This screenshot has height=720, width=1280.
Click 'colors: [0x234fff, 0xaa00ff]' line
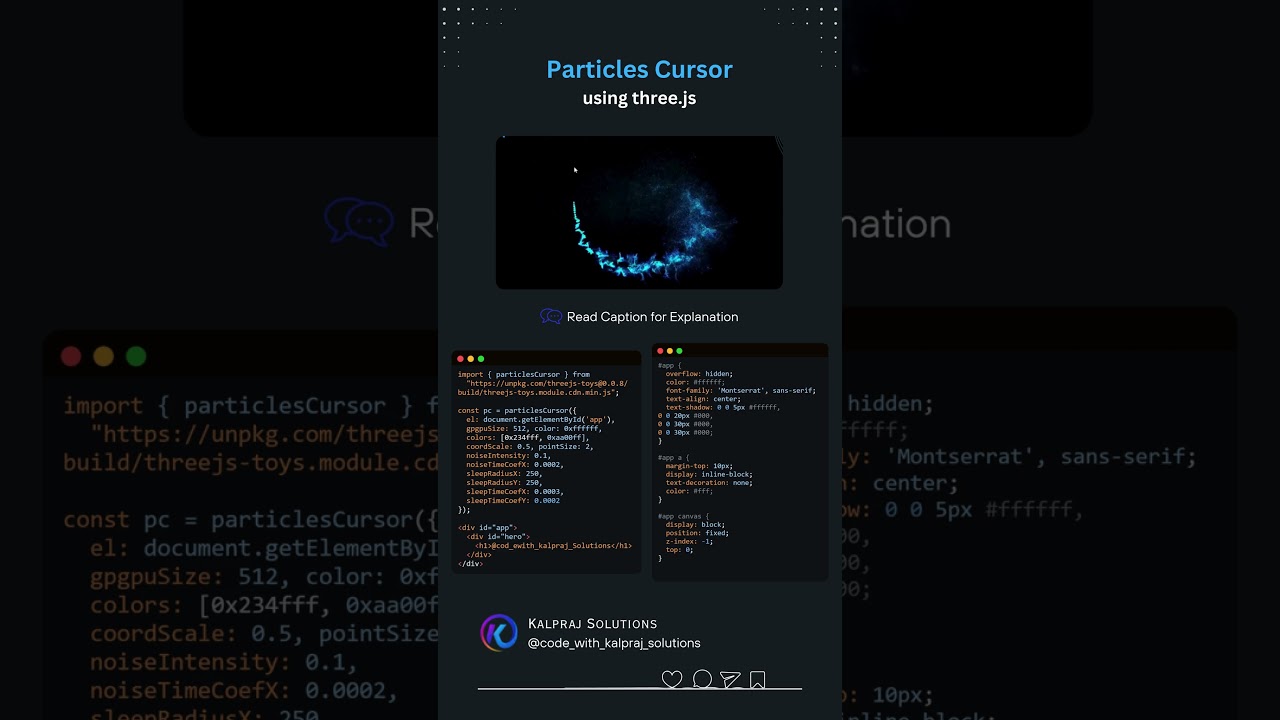point(528,437)
